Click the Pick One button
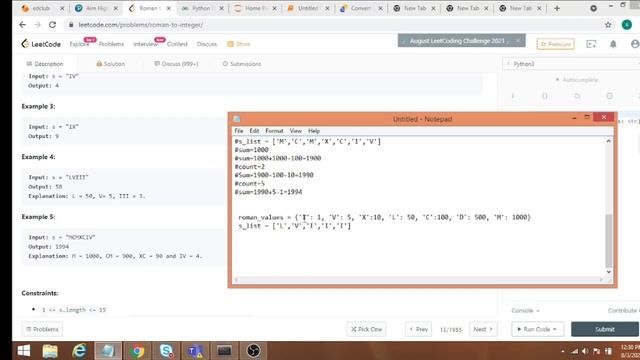 click(x=367, y=329)
